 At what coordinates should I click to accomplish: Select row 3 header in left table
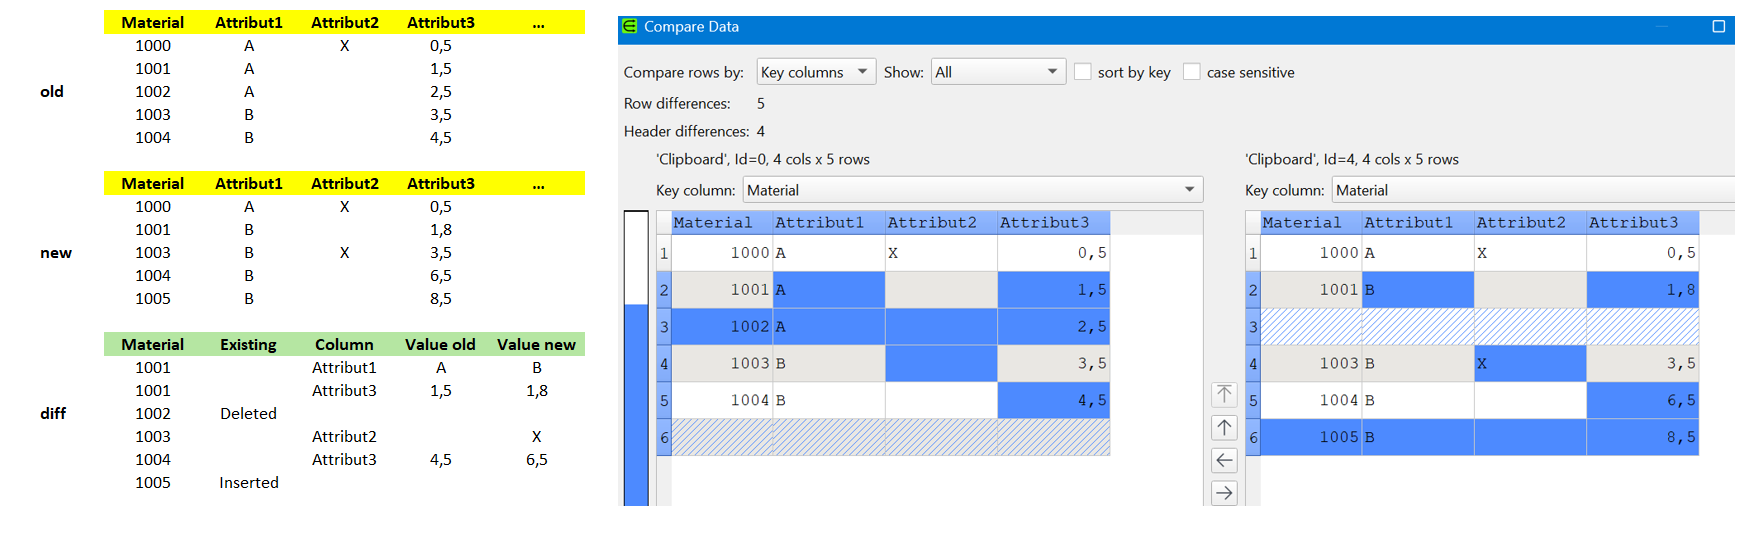(x=663, y=327)
